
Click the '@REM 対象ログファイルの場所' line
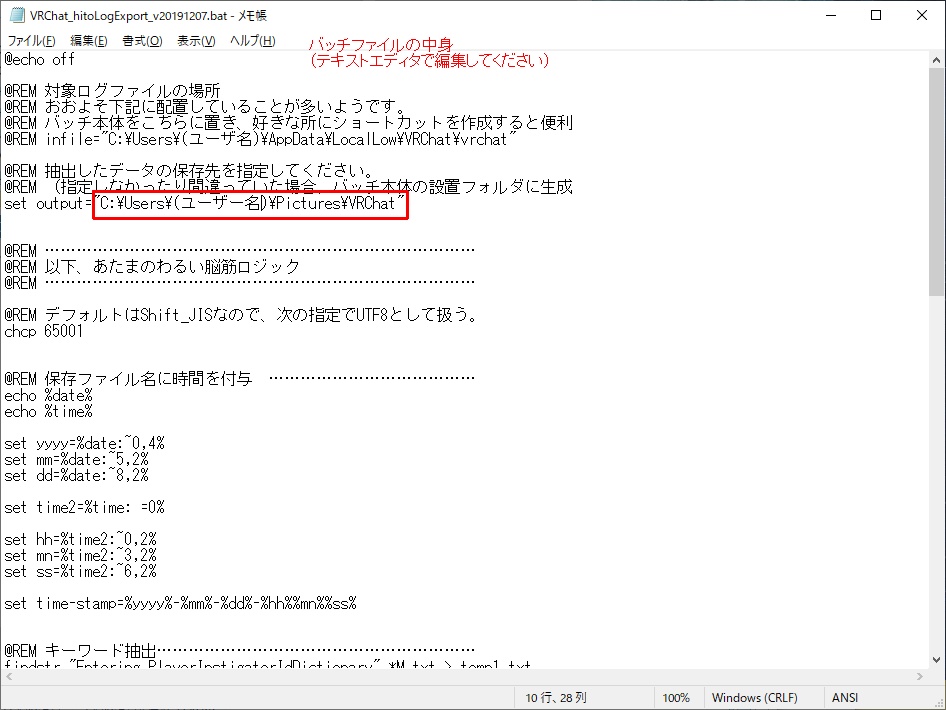coord(112,91)
